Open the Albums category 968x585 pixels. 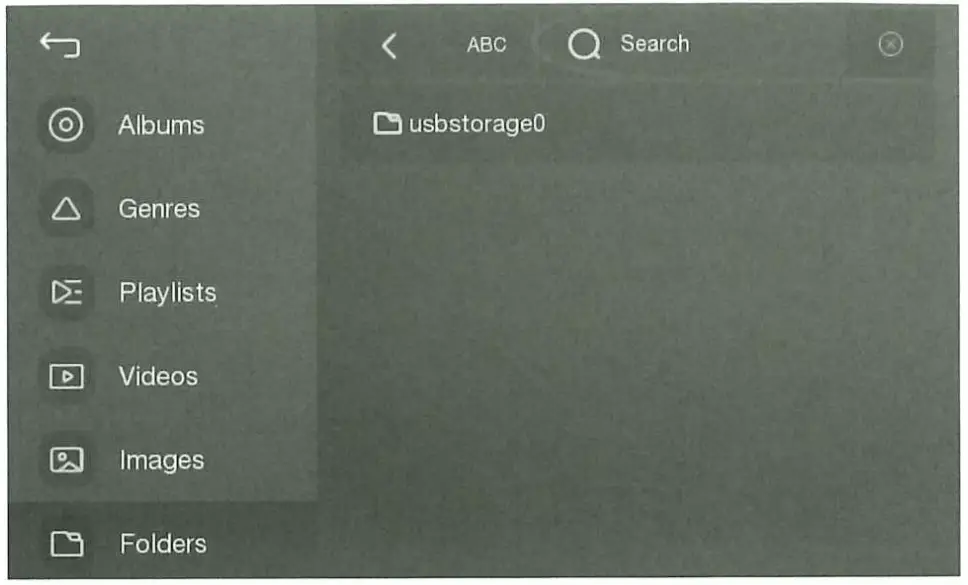(x=161, y=125)
